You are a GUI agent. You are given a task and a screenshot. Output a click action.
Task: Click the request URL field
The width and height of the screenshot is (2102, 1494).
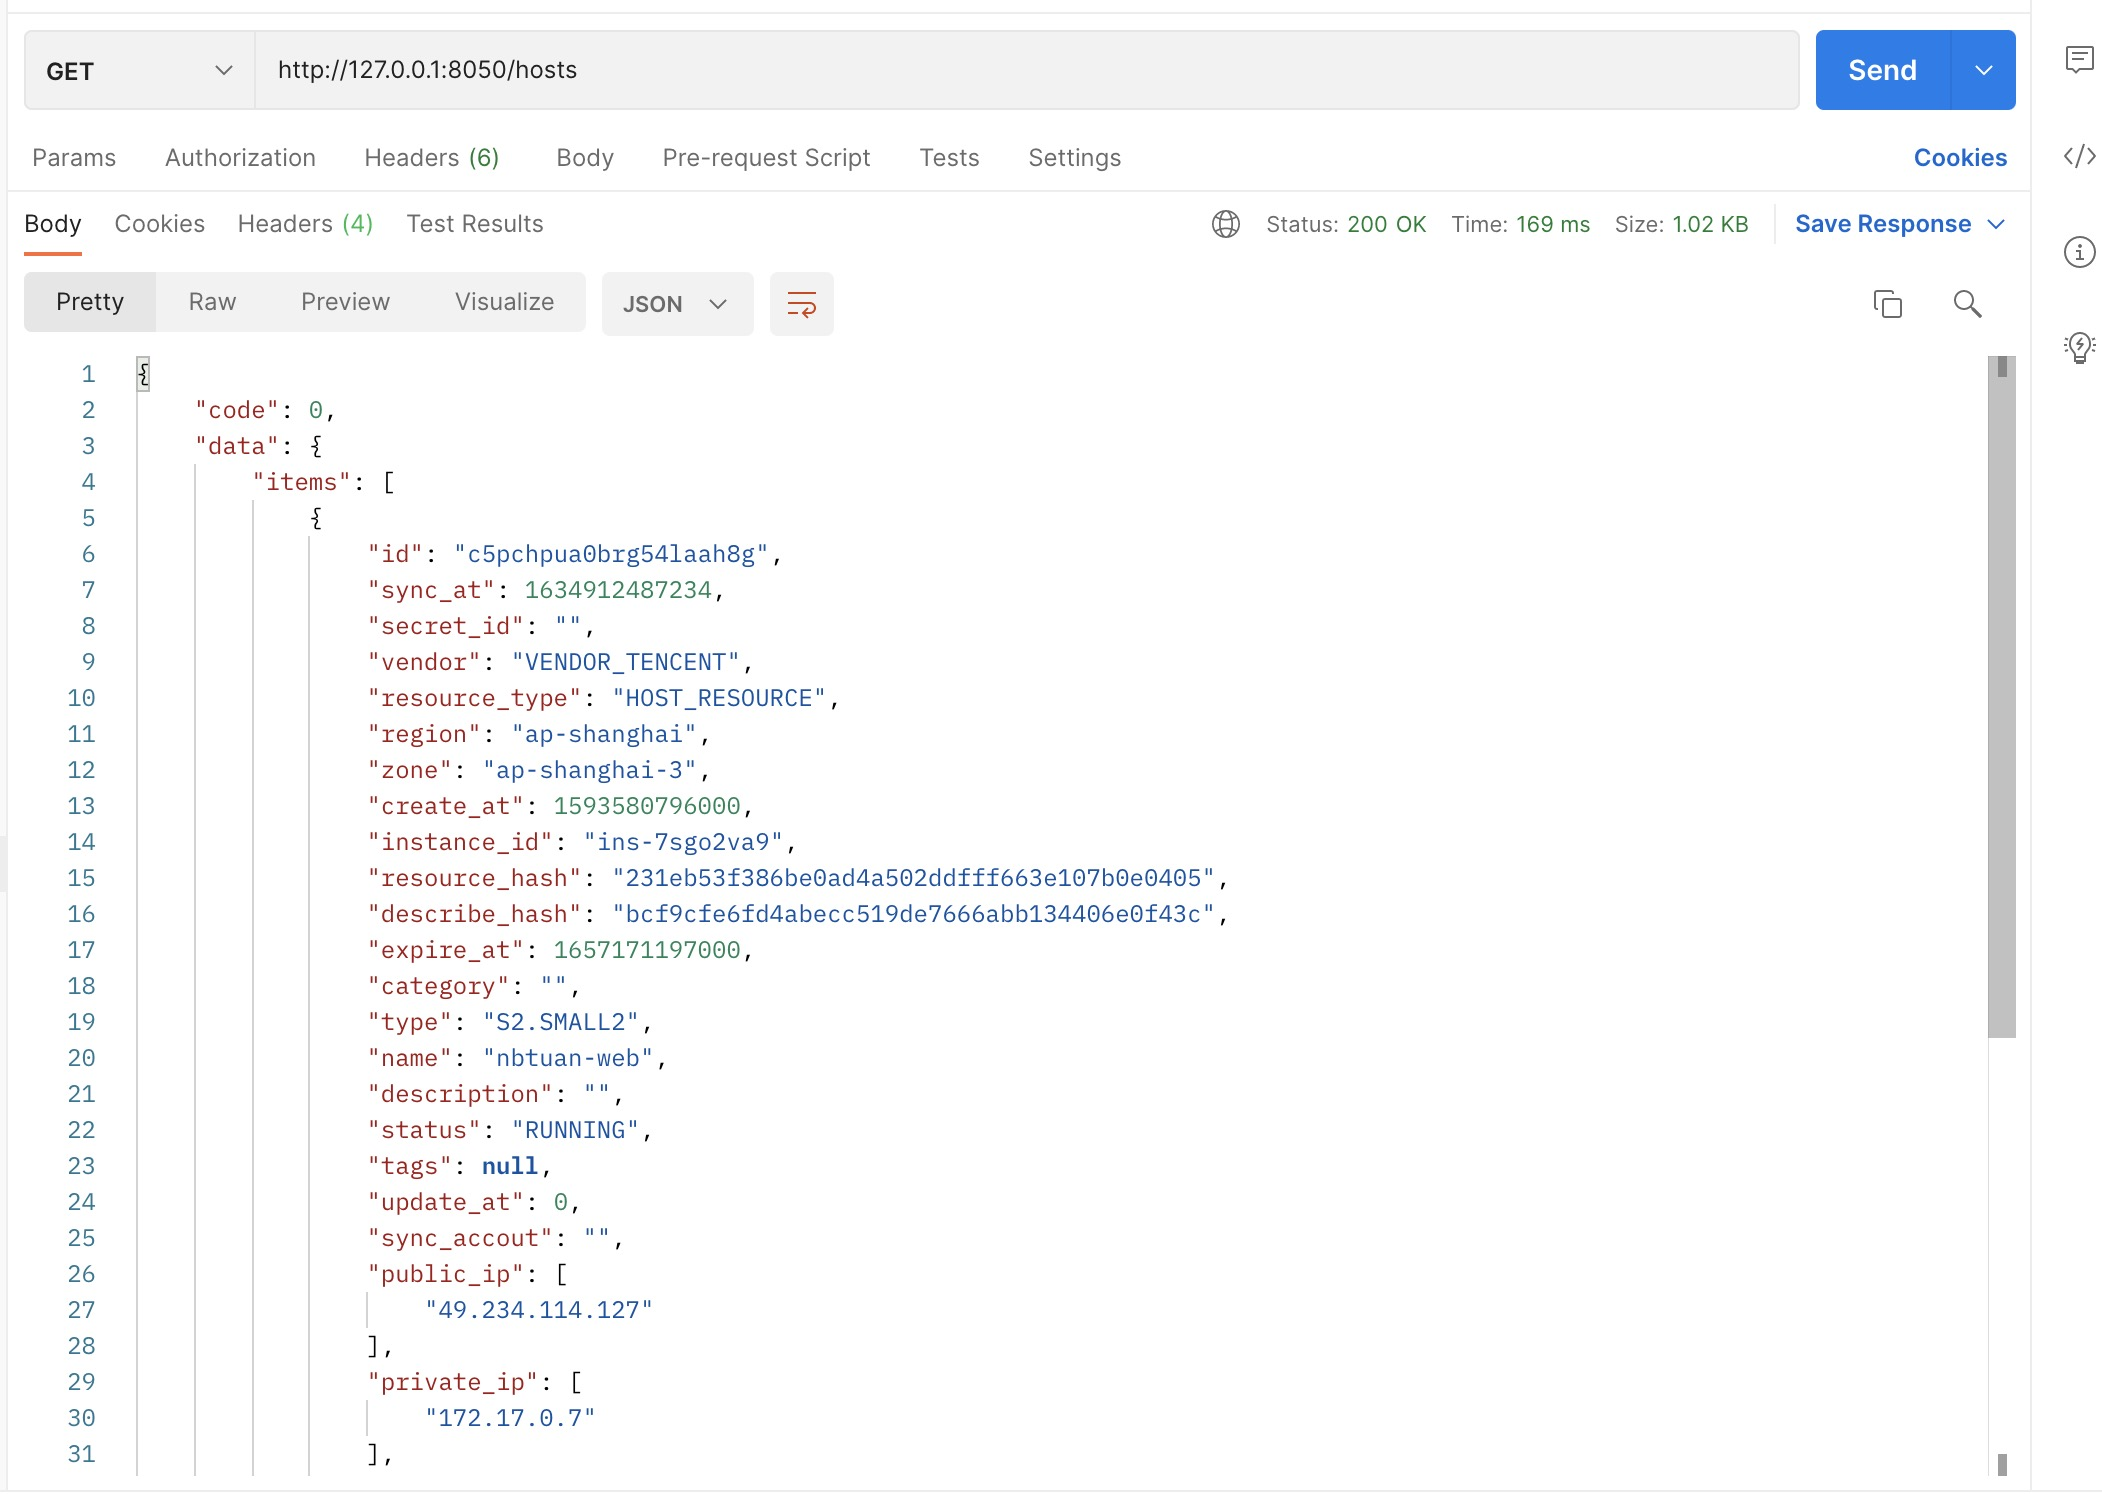[1027, 70]
